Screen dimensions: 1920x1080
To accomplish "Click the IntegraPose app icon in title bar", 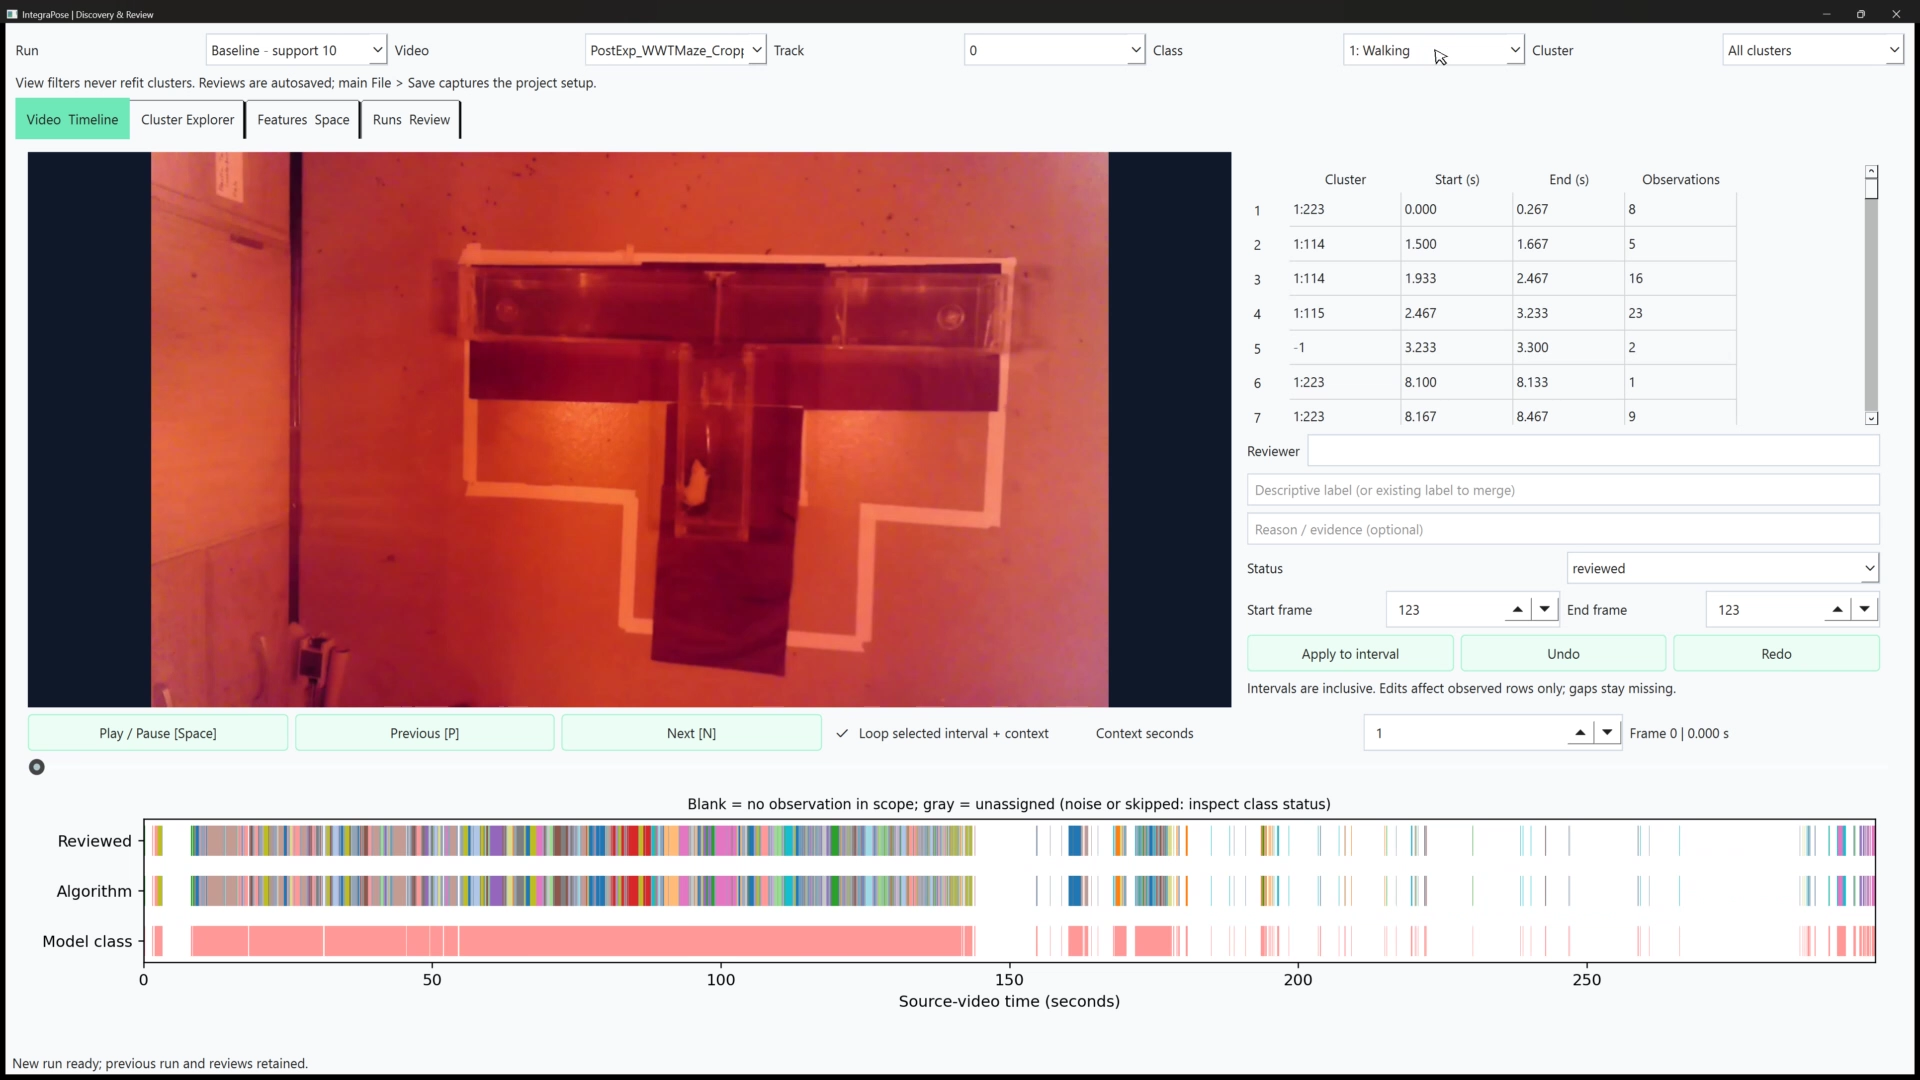I will 12,14.
